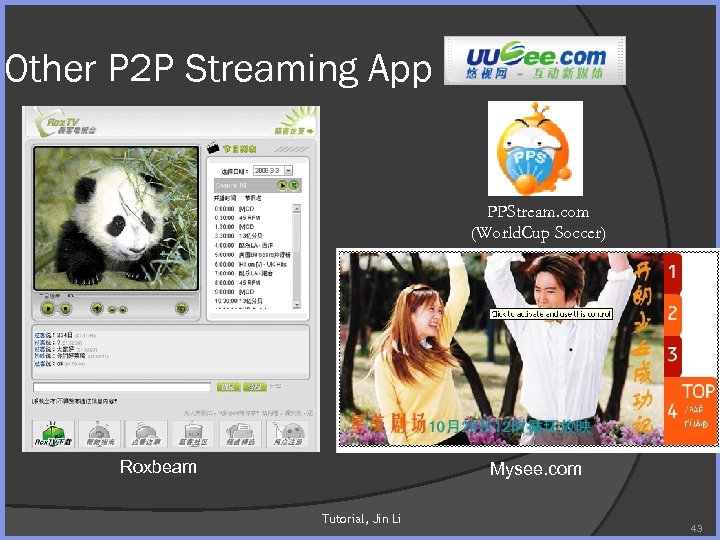Viewport: 720px width, 540px height.
Task: Click the program list scrollbar up arrow
Action: click(x=297, y=208)
